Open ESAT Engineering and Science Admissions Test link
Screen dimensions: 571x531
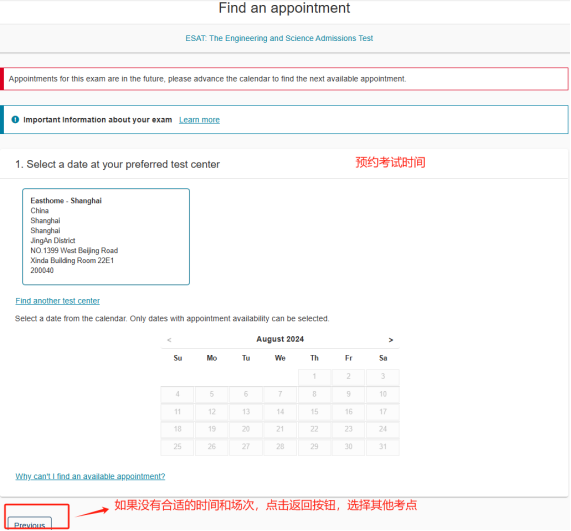tap(279, 38)
